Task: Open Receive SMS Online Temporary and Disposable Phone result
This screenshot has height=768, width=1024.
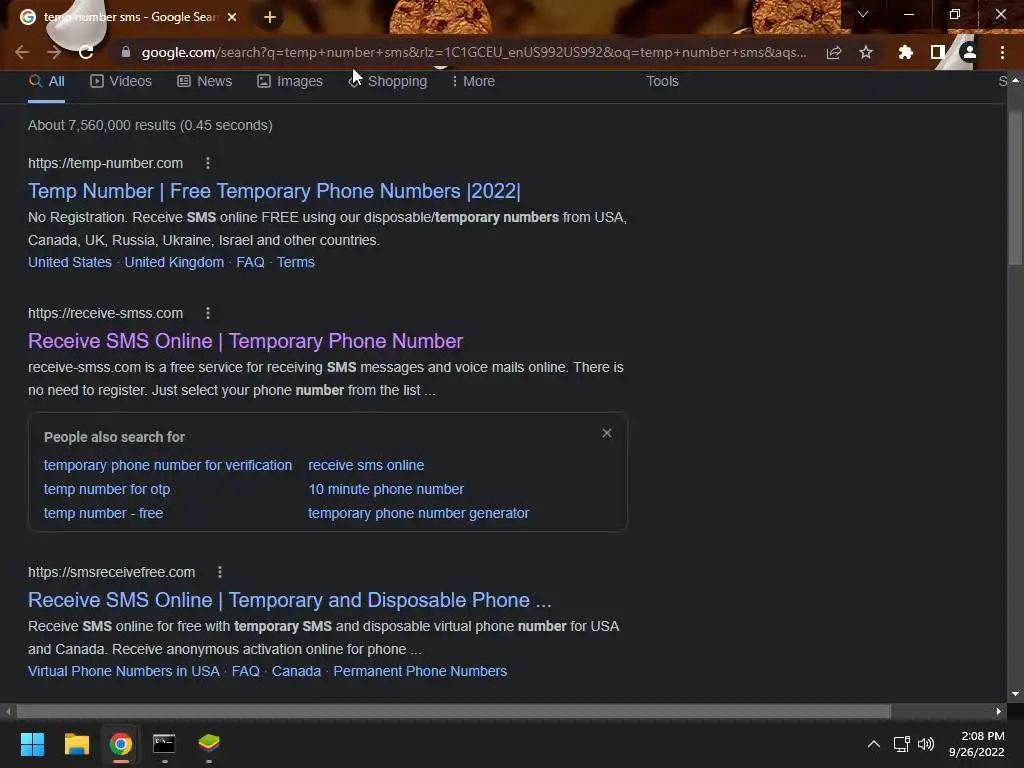Action: click(x=290, y=600)
